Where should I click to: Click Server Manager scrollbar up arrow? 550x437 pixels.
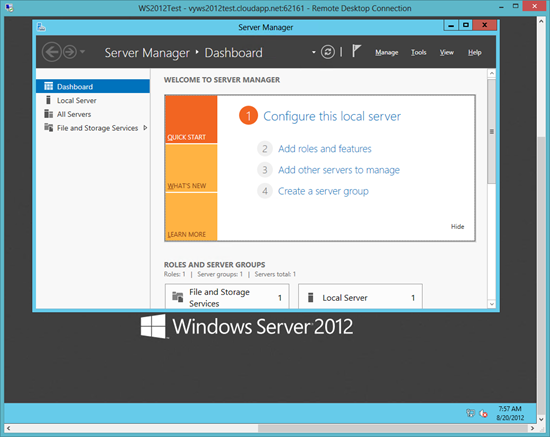492,73
